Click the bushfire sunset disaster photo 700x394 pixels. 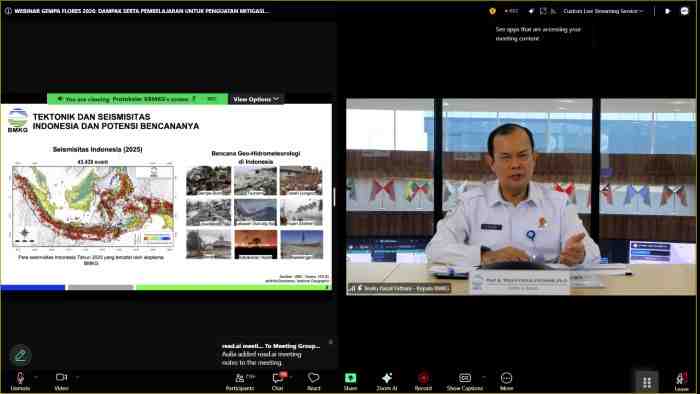click(x=256, y=244)
